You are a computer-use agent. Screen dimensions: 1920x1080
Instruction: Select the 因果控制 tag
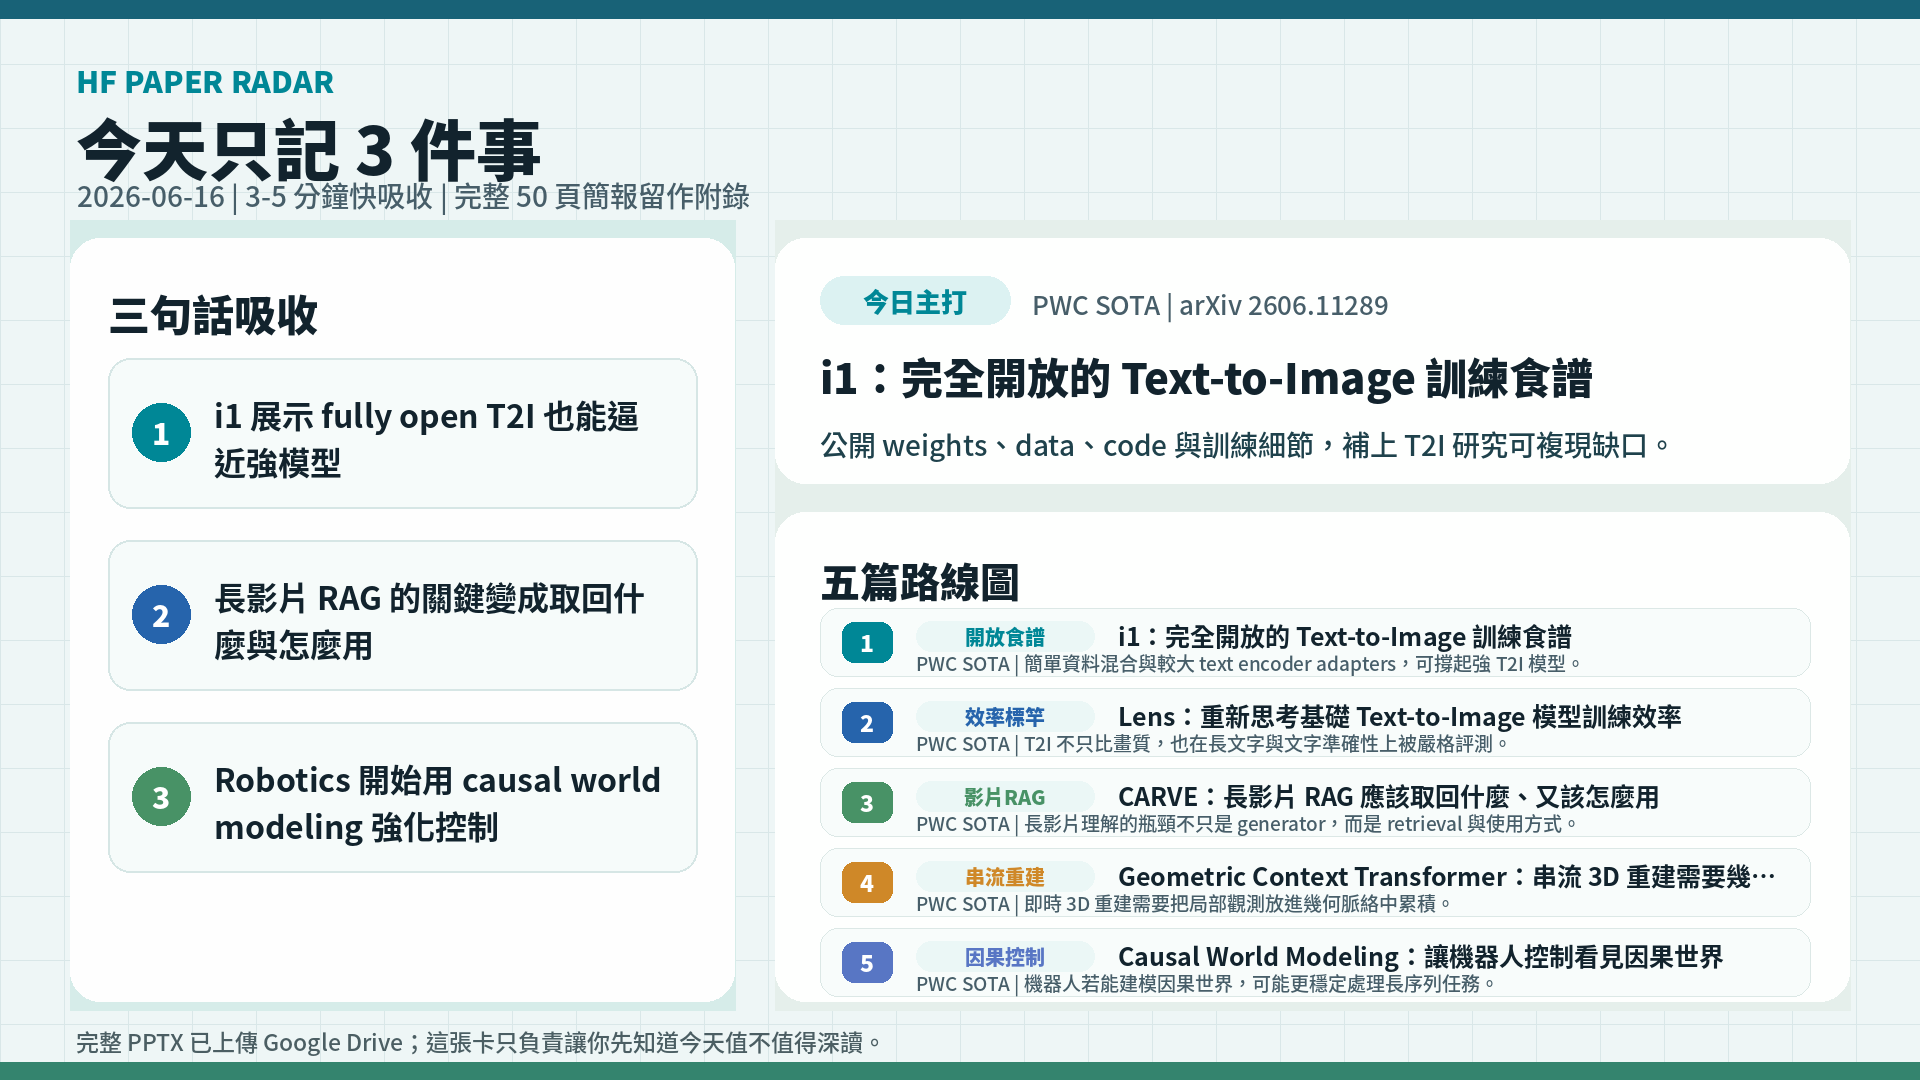tap(1005, 957)
